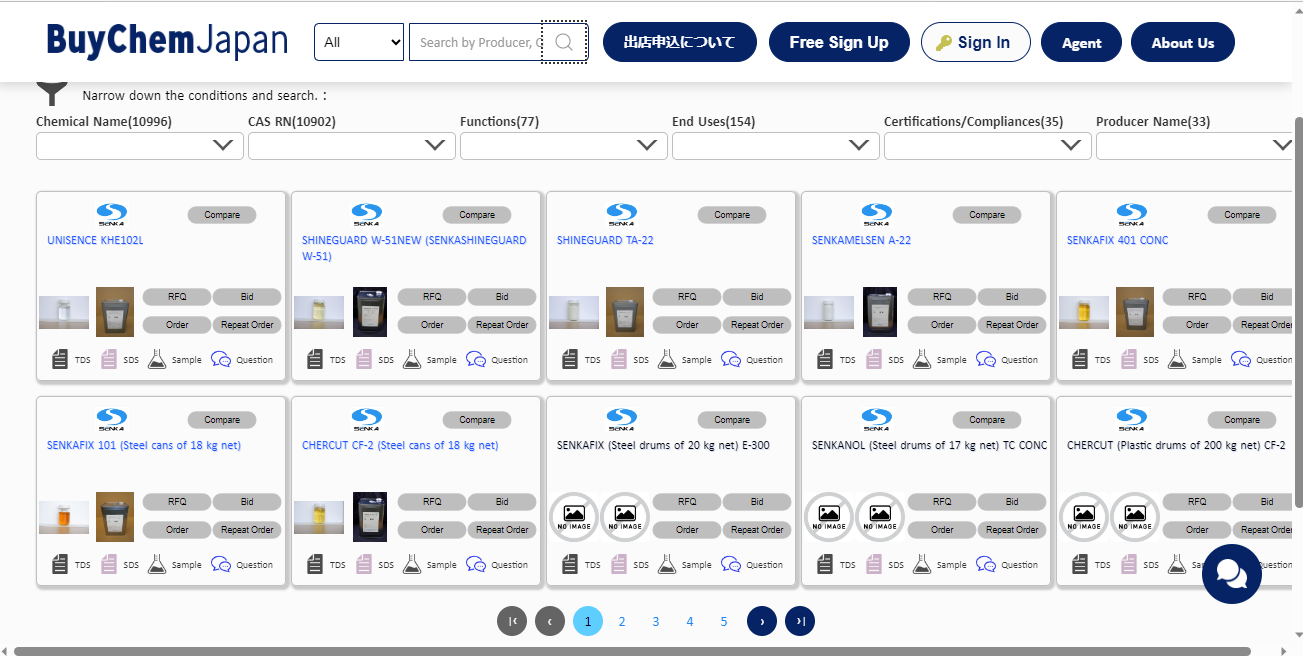The height and width of the screenshot is (656, 1303).
Task: Go to results page 4
Action: click(690, 621)
